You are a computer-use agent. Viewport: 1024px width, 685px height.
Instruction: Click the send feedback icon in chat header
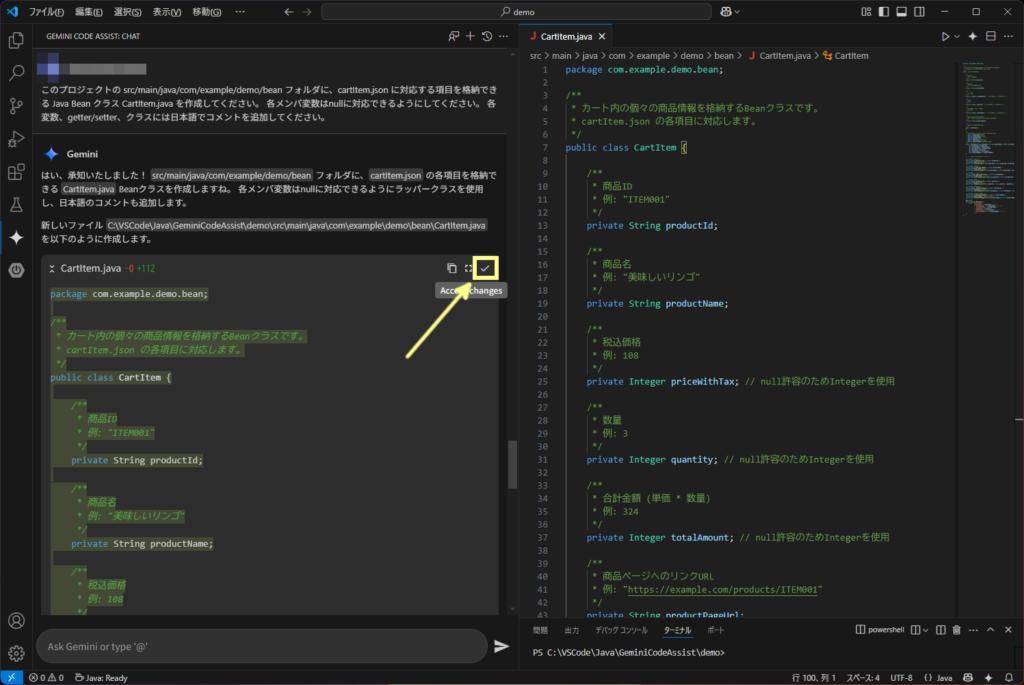tap(453, 37)
